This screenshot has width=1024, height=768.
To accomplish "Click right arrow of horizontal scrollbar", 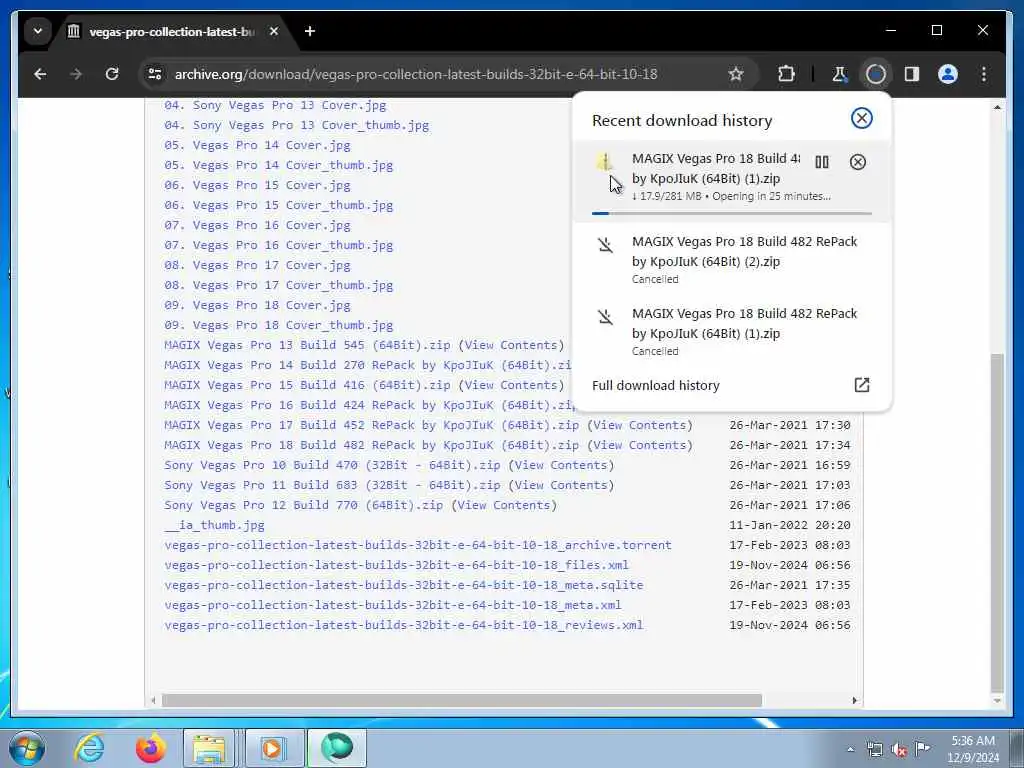I will tap(854, 700).
